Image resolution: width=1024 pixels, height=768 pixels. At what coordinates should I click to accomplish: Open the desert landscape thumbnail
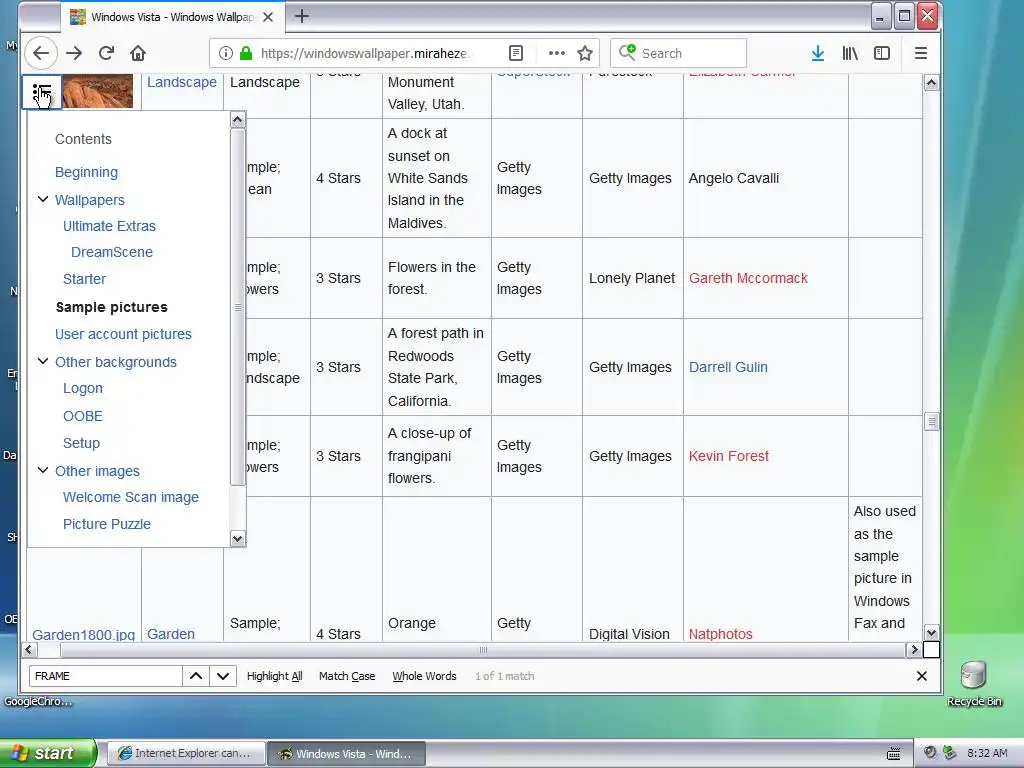98,91
